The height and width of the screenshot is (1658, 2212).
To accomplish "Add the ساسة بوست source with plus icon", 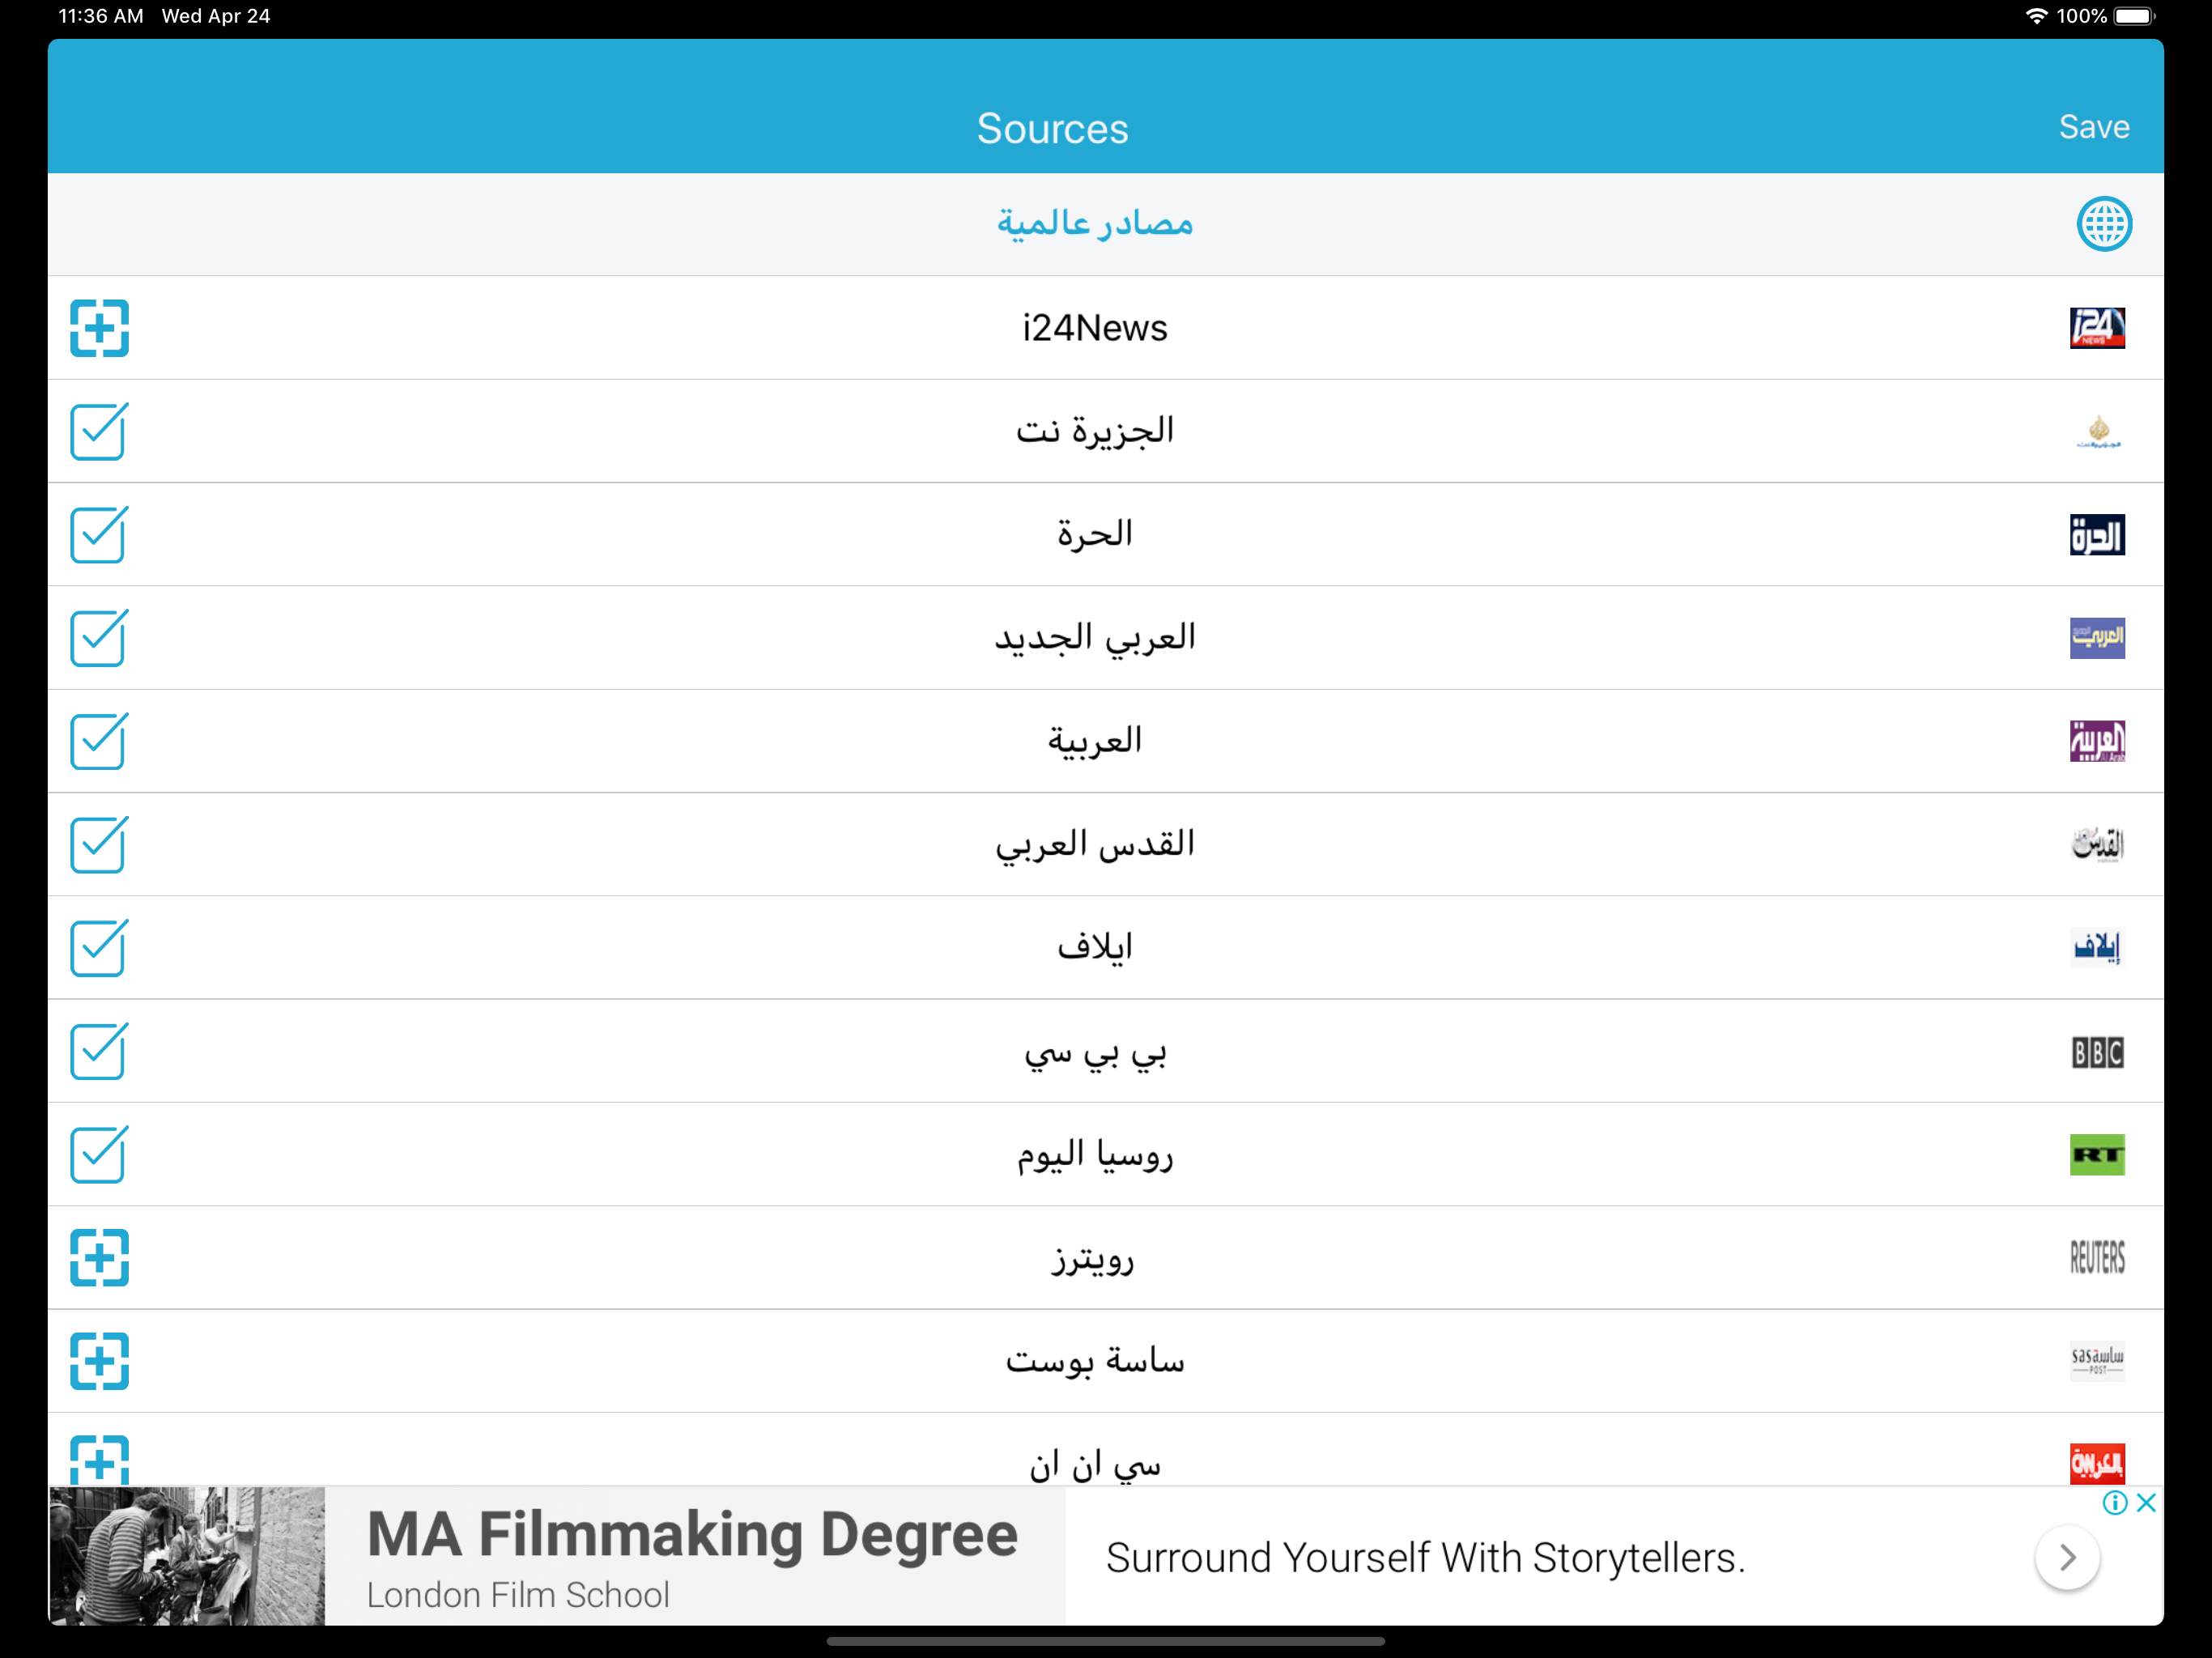I will [99, 1361].
